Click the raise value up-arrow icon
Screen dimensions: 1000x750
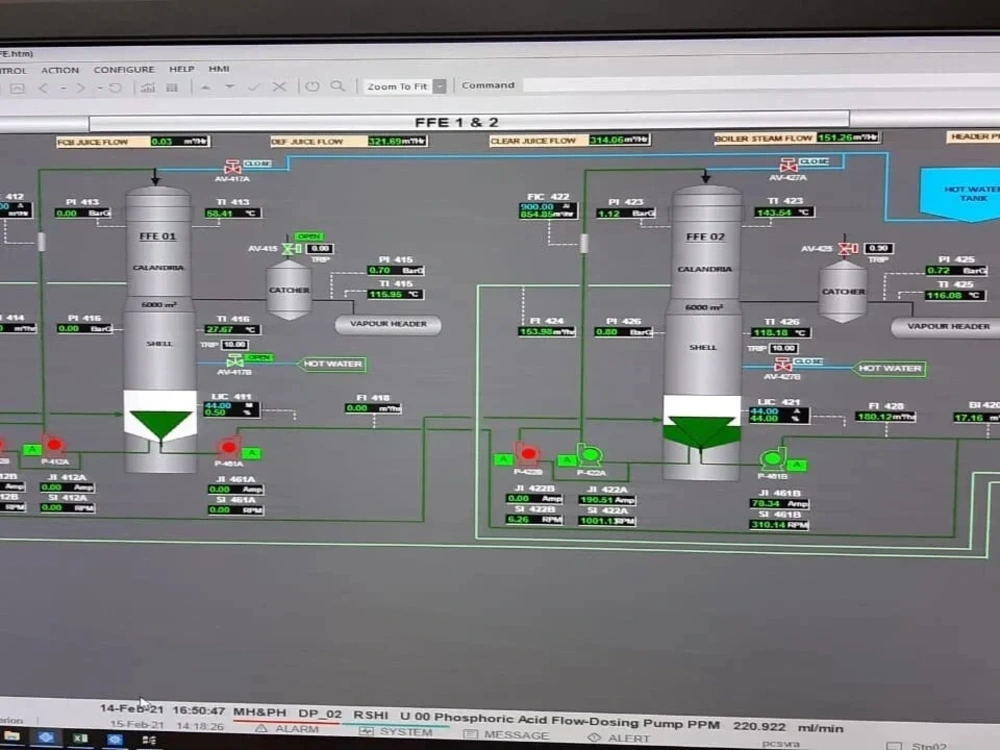tap(205, 87)
